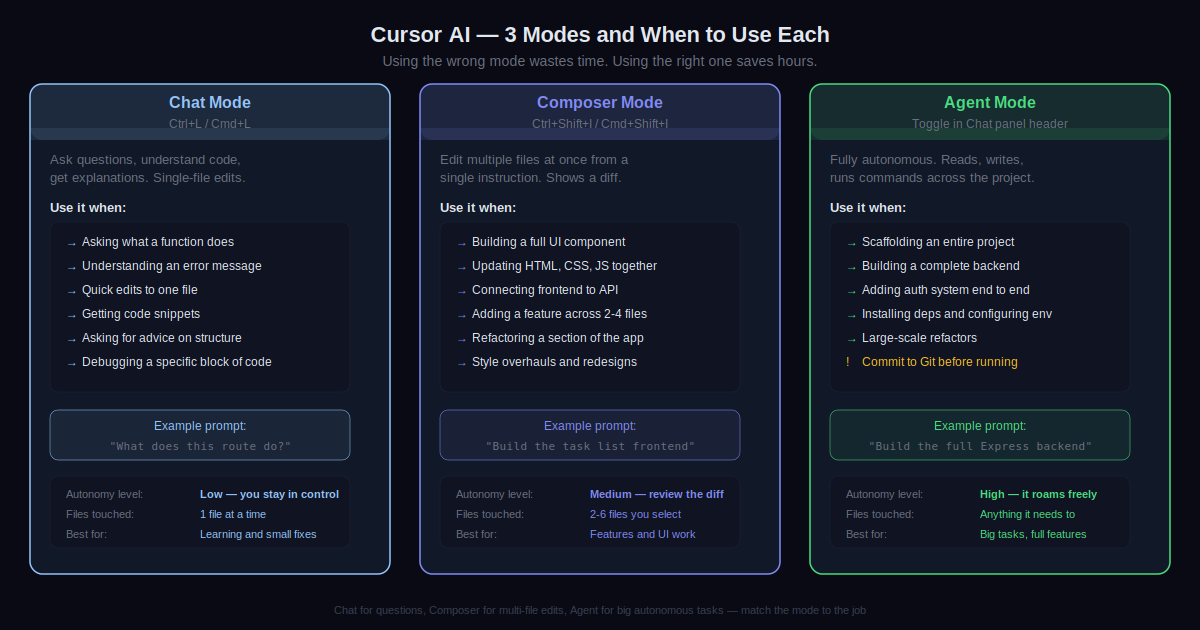The height and width of the screenshot is (630, 1200).
Task: Select the Composer Mode header
Action: pos(600,103)
